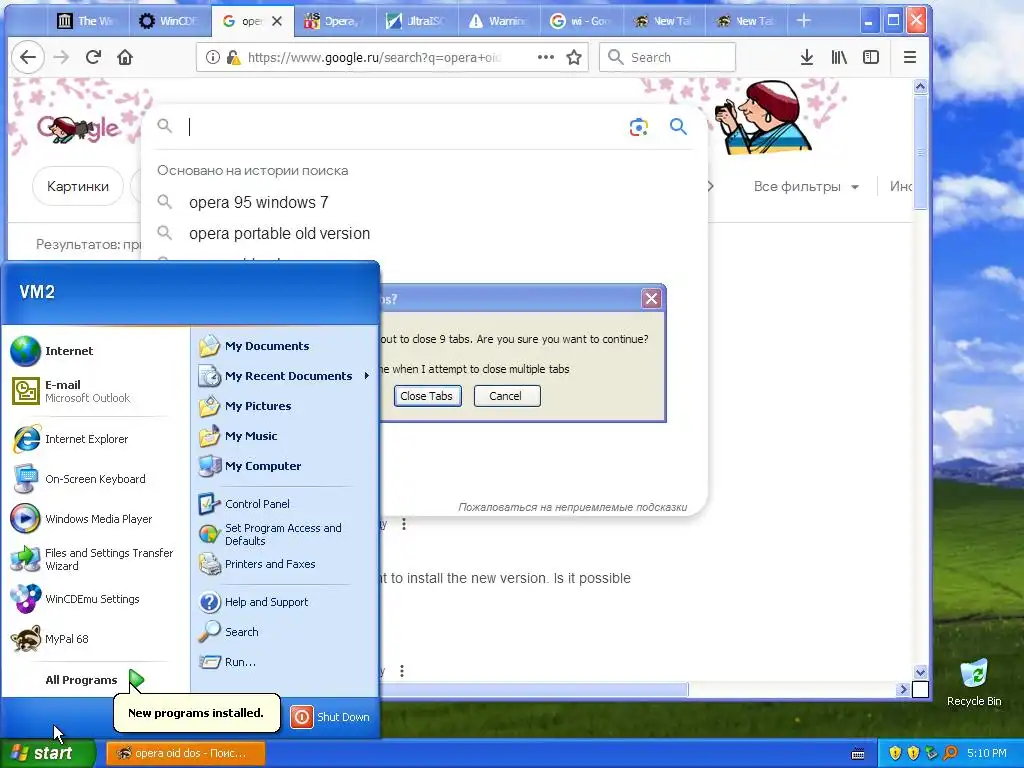The height and width of the screenshot is (768, 1024).
Task: Expand All Programs list
Action: [95, 680]
